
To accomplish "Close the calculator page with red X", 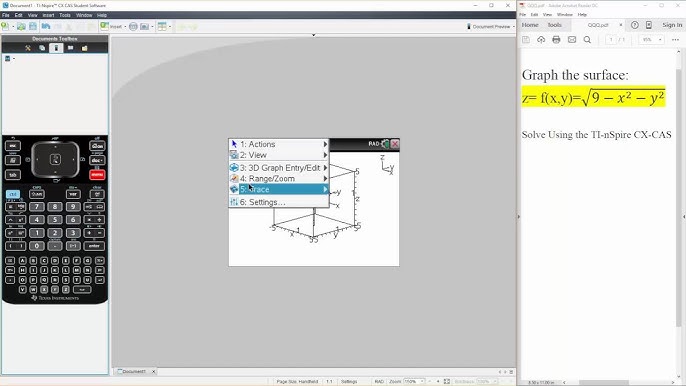I will (395, 144).
